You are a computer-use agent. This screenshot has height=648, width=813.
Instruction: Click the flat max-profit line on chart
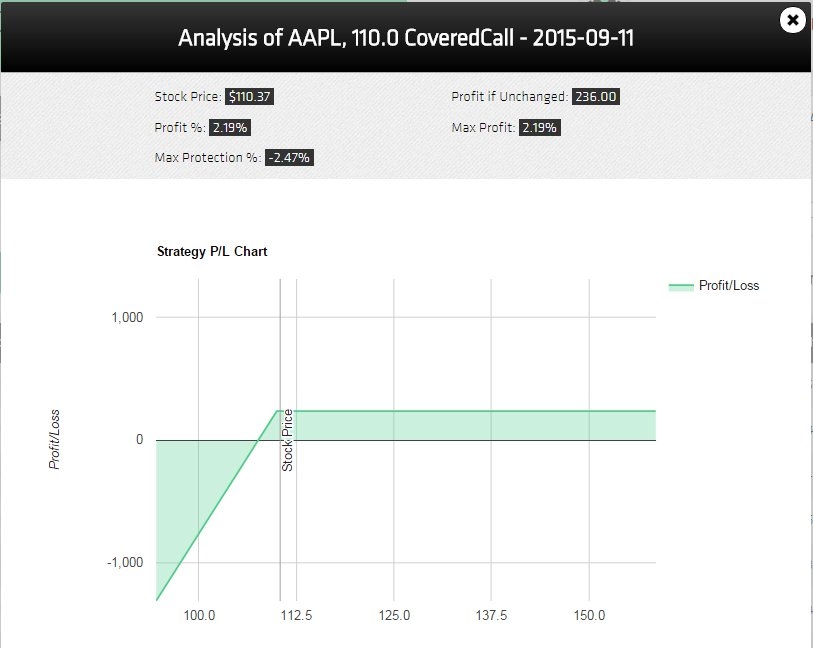467,411
